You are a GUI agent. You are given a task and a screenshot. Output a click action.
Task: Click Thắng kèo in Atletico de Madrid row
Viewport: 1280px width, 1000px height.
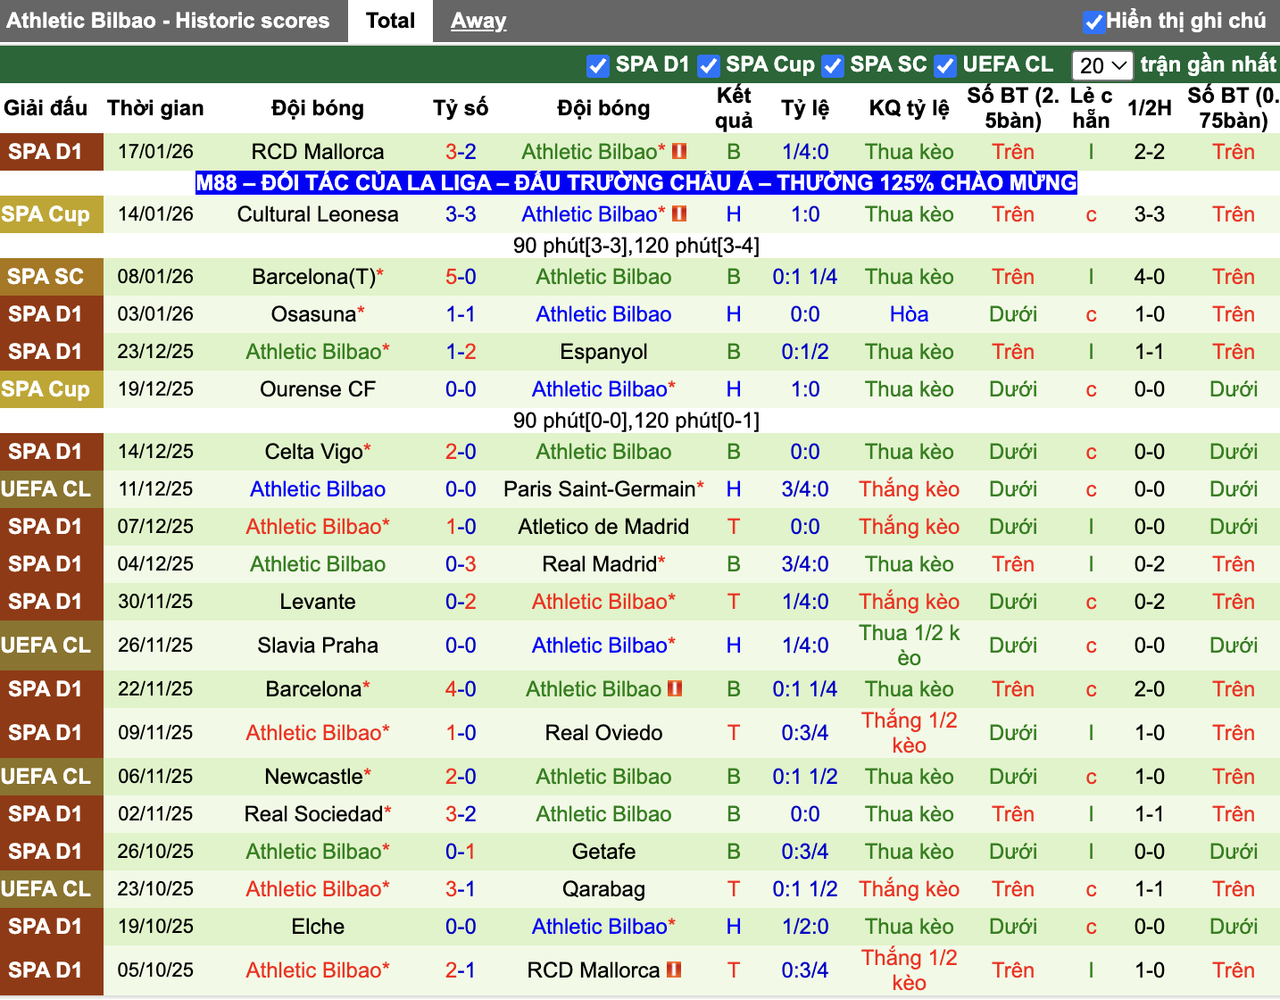tap(909, 527)
